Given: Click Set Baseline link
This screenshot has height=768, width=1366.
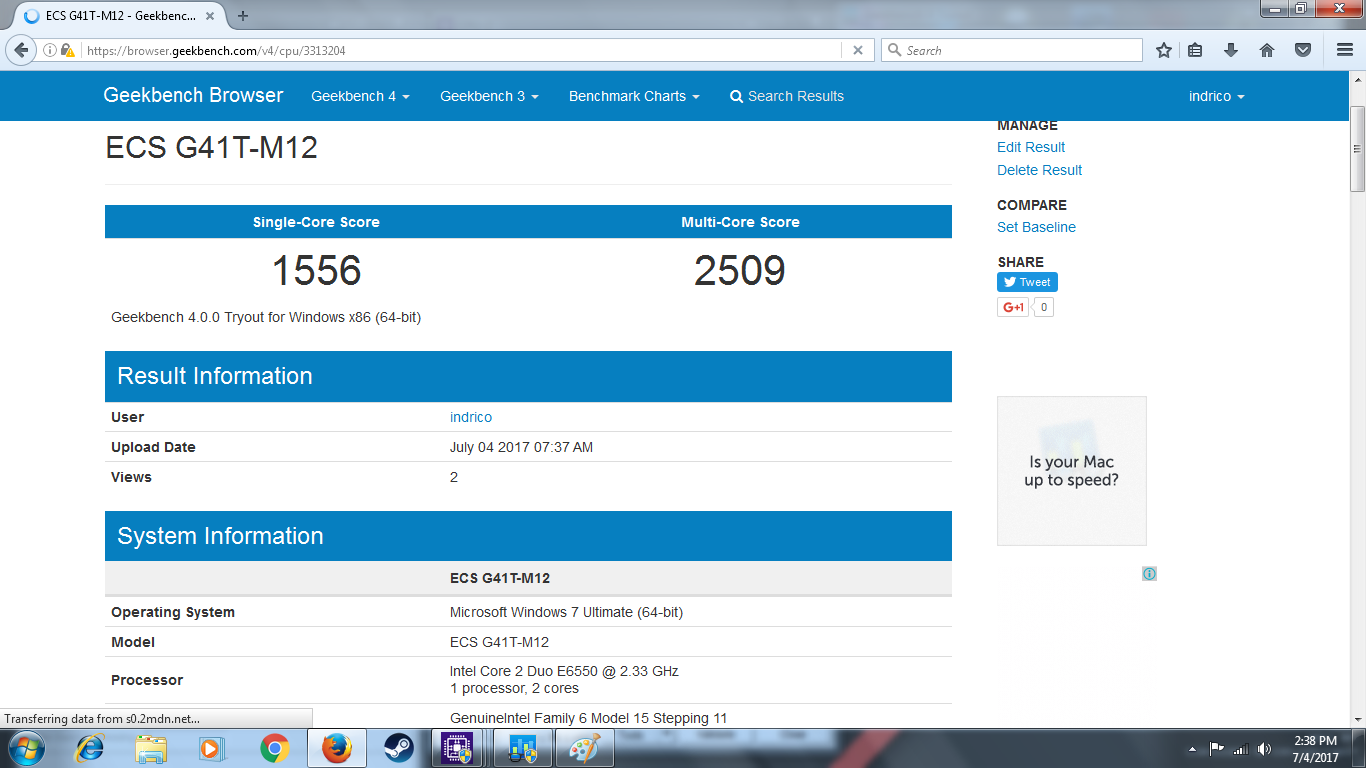Looking at the screenshot, I should coord(1036,227).
